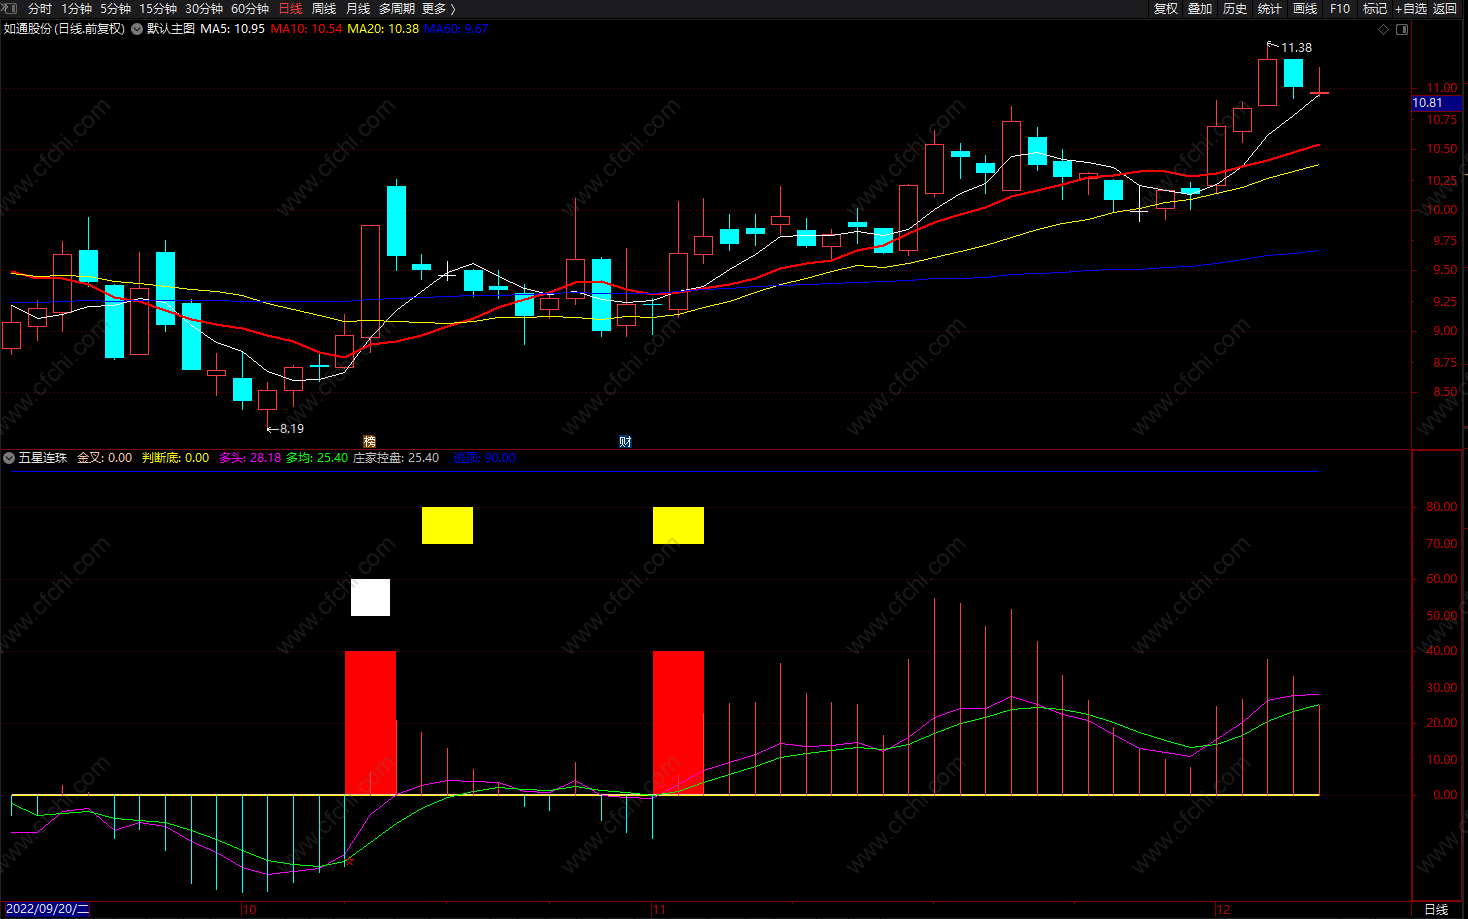This screenshot has height=919, width=1468.
Task: Select the 5分钟 period
Action: [x=116, y=9]
